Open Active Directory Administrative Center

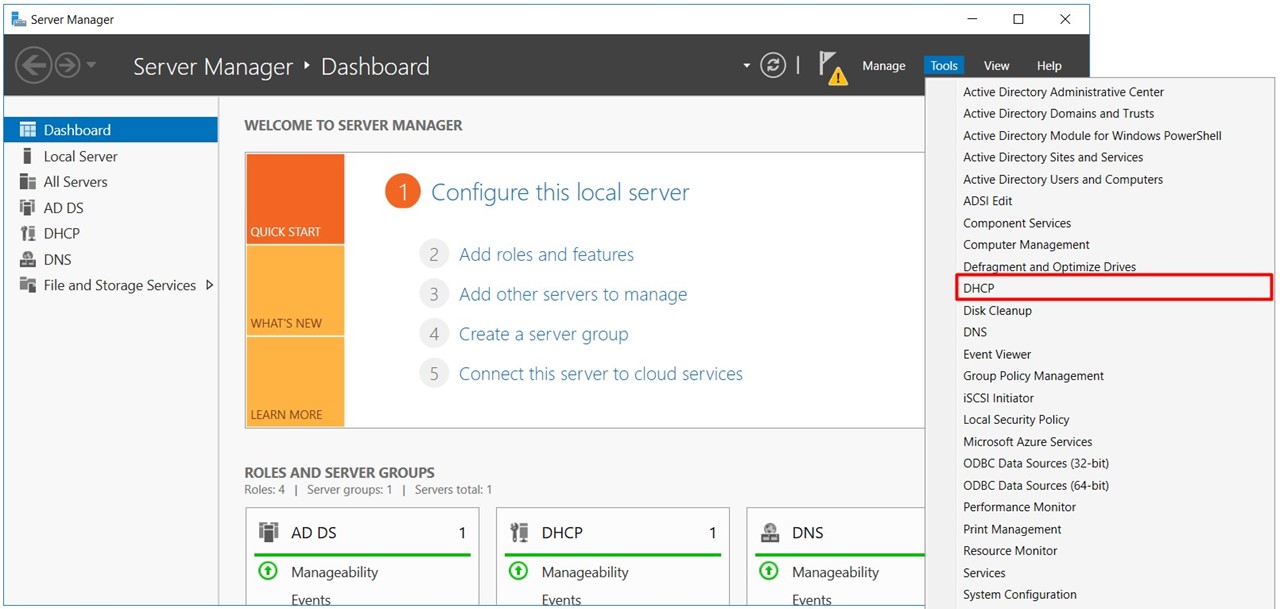[1063, 92]
